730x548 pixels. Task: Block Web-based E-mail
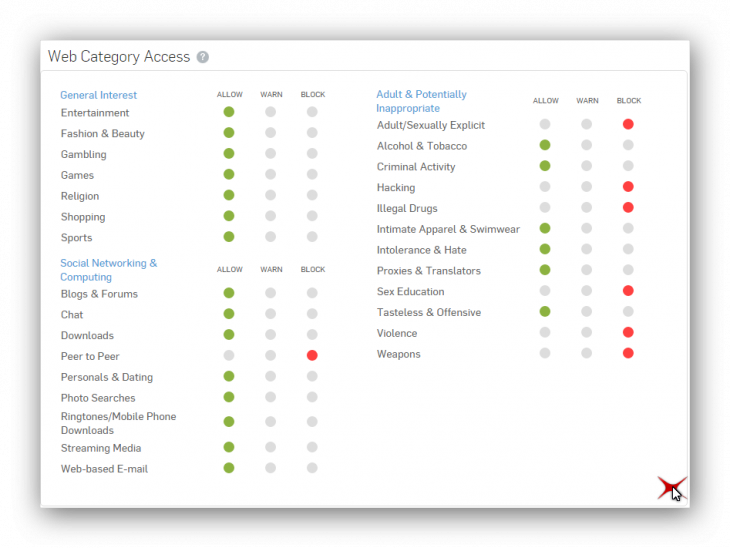coord(312,468)
